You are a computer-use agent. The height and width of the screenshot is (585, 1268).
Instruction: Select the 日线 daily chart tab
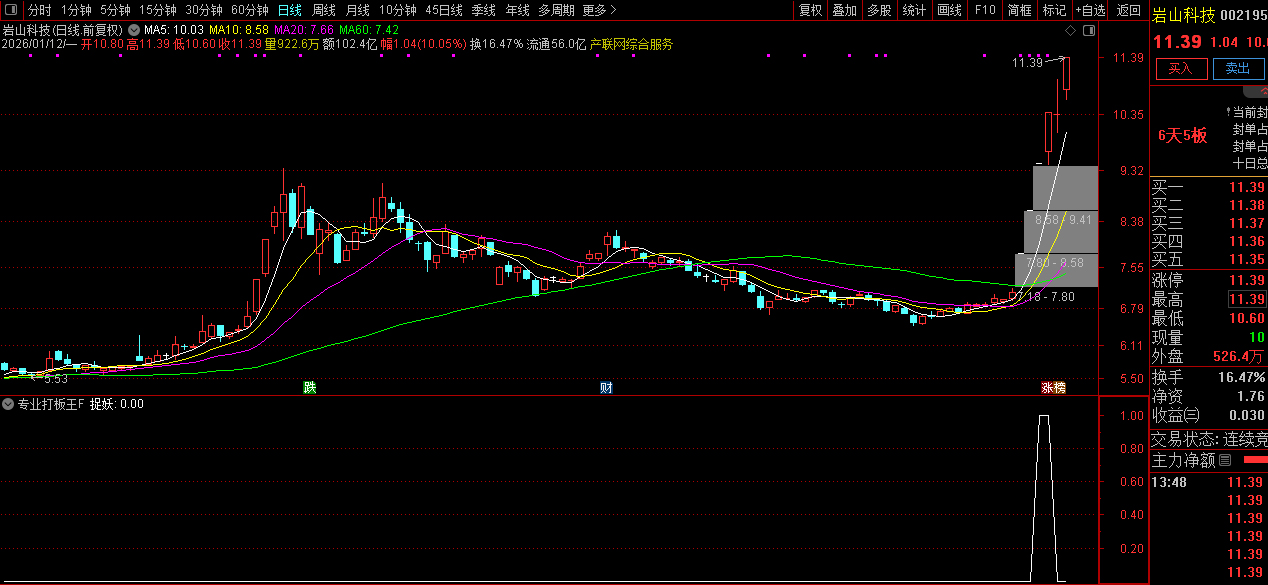(289, 10)
